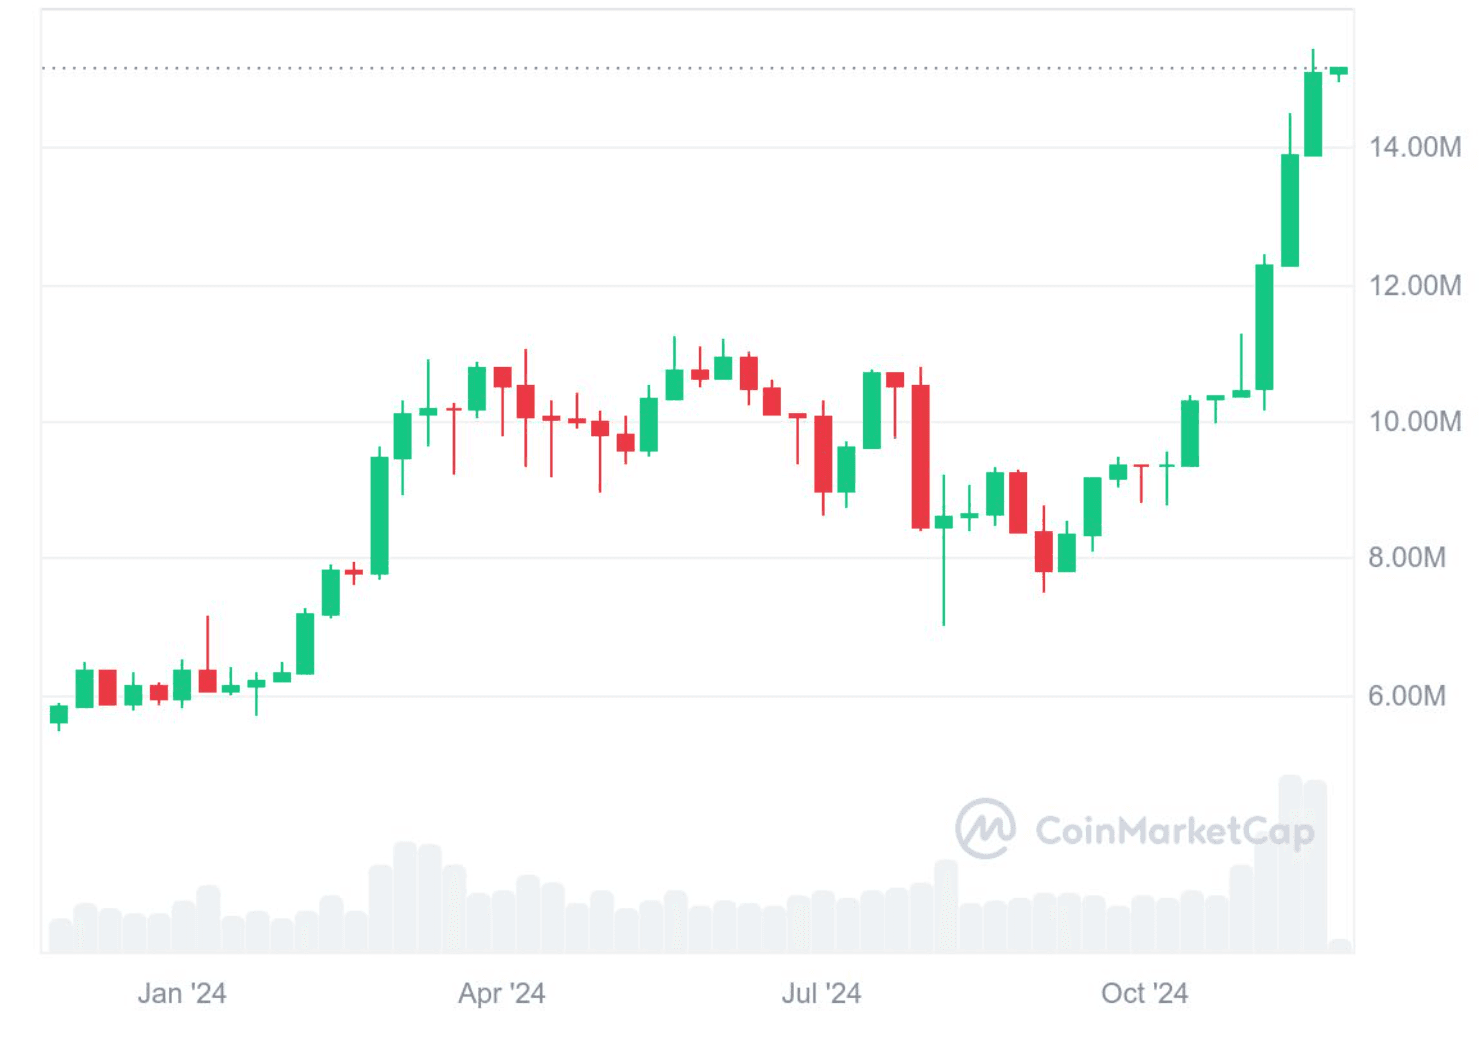
Task: Click the tallest red candle body
Action: (920, 456)
